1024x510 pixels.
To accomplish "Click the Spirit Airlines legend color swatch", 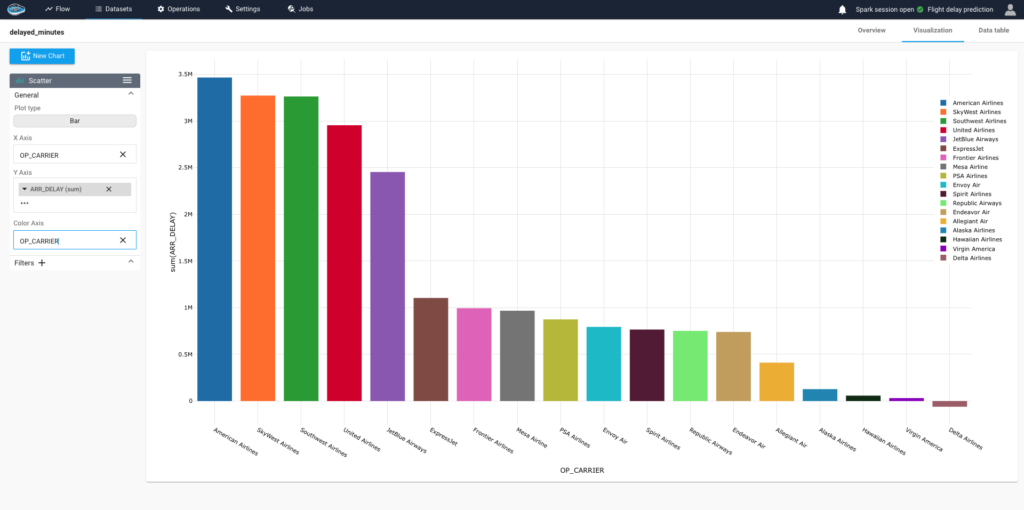I will [x=943, y=195].
